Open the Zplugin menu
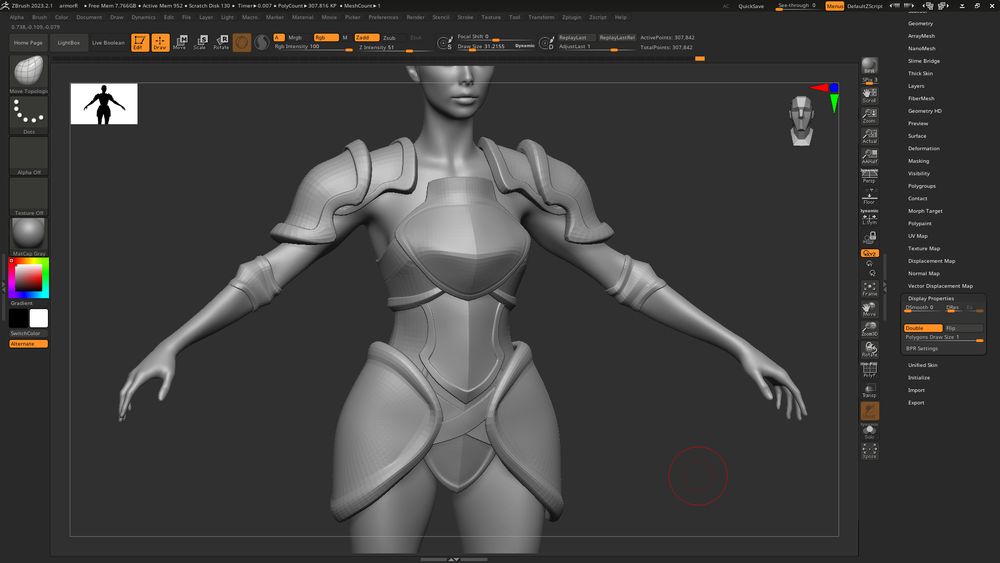 (x=571, y=17)
